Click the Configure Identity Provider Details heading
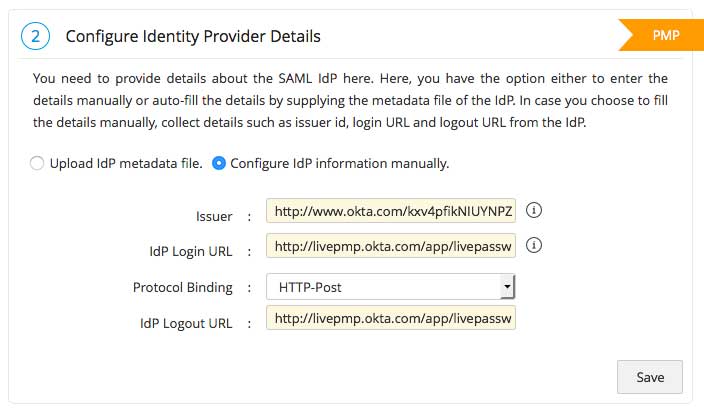Screen dimensions: 704x410 pyautogui.click(x=193, y=37)
